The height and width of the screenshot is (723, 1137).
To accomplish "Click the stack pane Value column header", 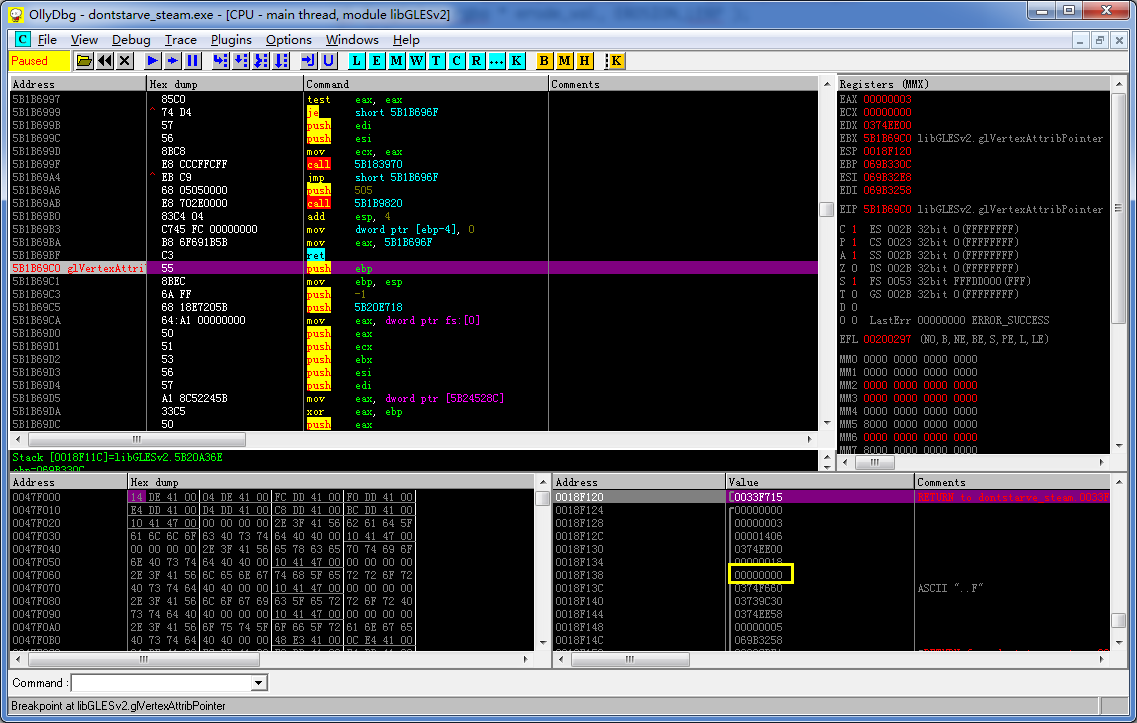I will [x=820, y=482].
